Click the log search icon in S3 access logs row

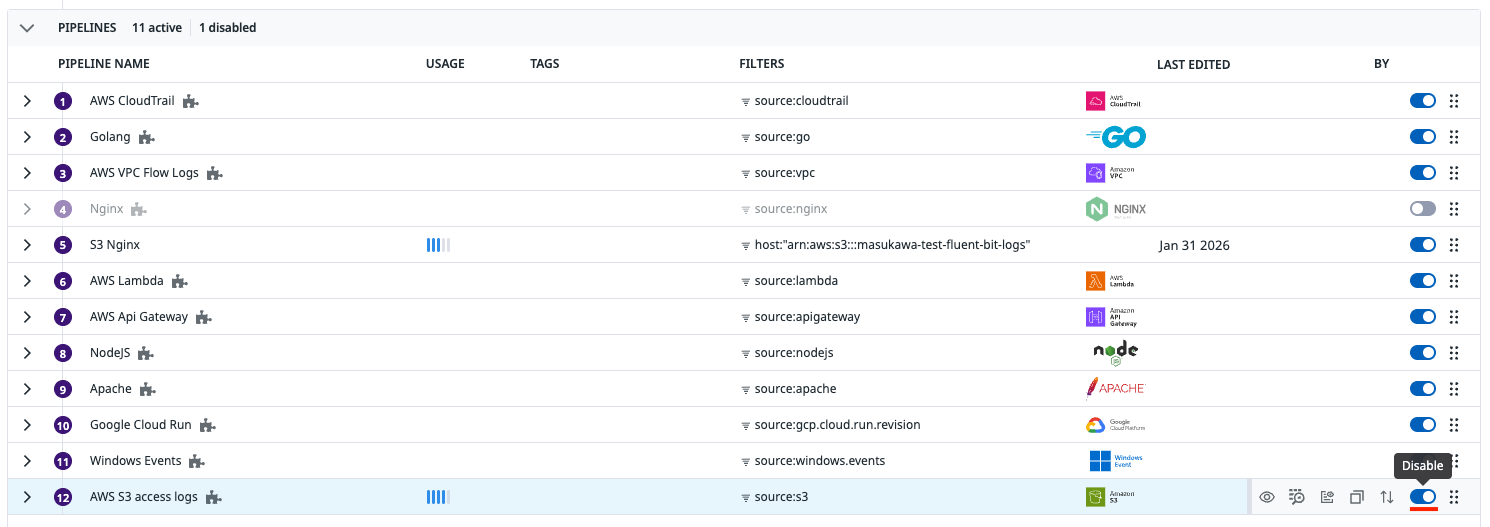[x=1297, y=497]
